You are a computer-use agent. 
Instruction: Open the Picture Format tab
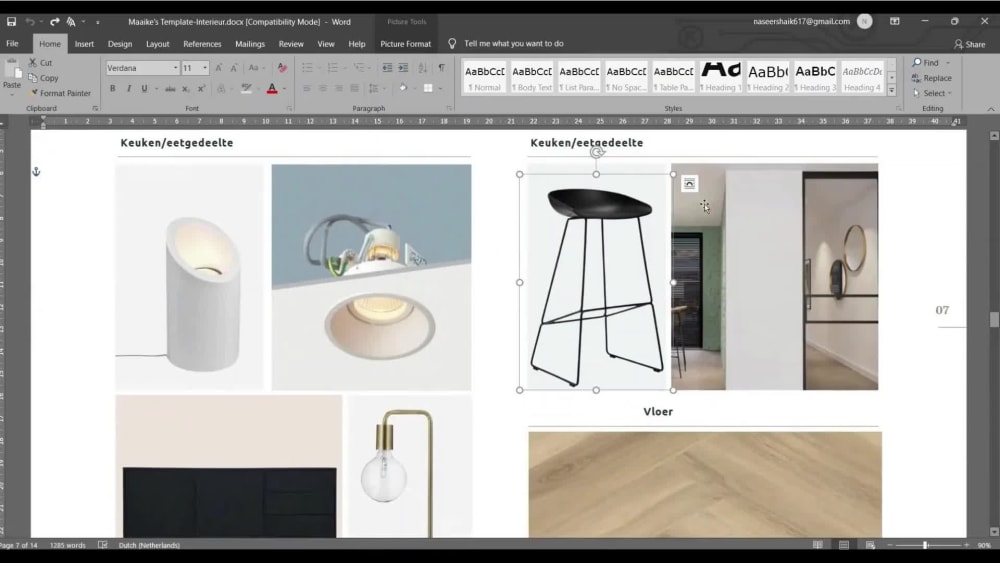[406, 44]
